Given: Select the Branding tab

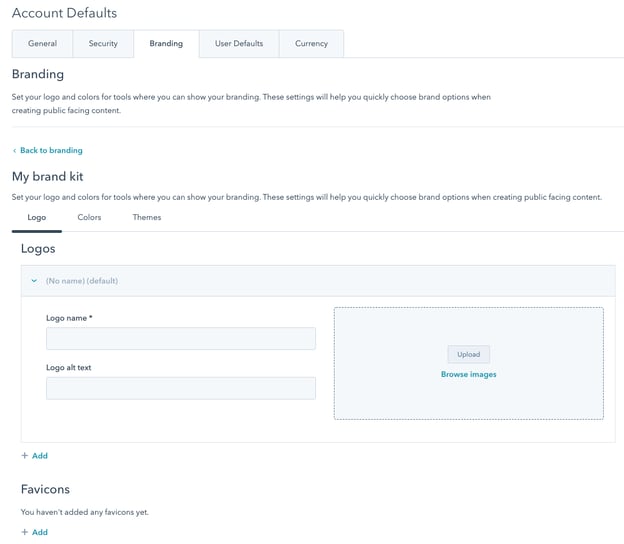Looking at the screenshot, I should coord(166,44).
